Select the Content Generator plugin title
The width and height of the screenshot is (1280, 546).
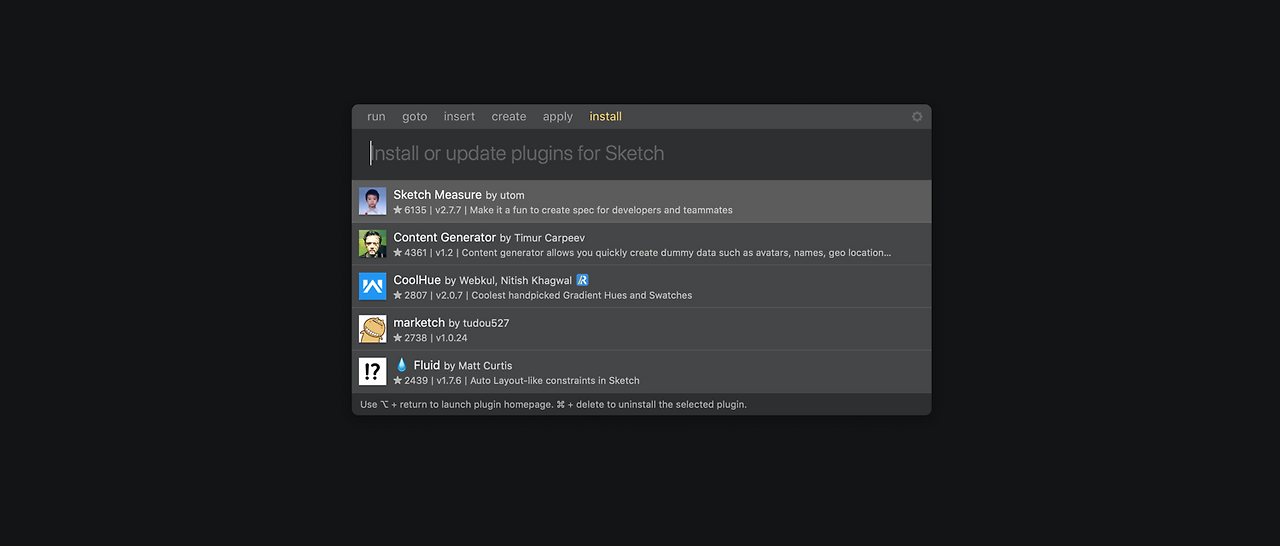[444, 237]
